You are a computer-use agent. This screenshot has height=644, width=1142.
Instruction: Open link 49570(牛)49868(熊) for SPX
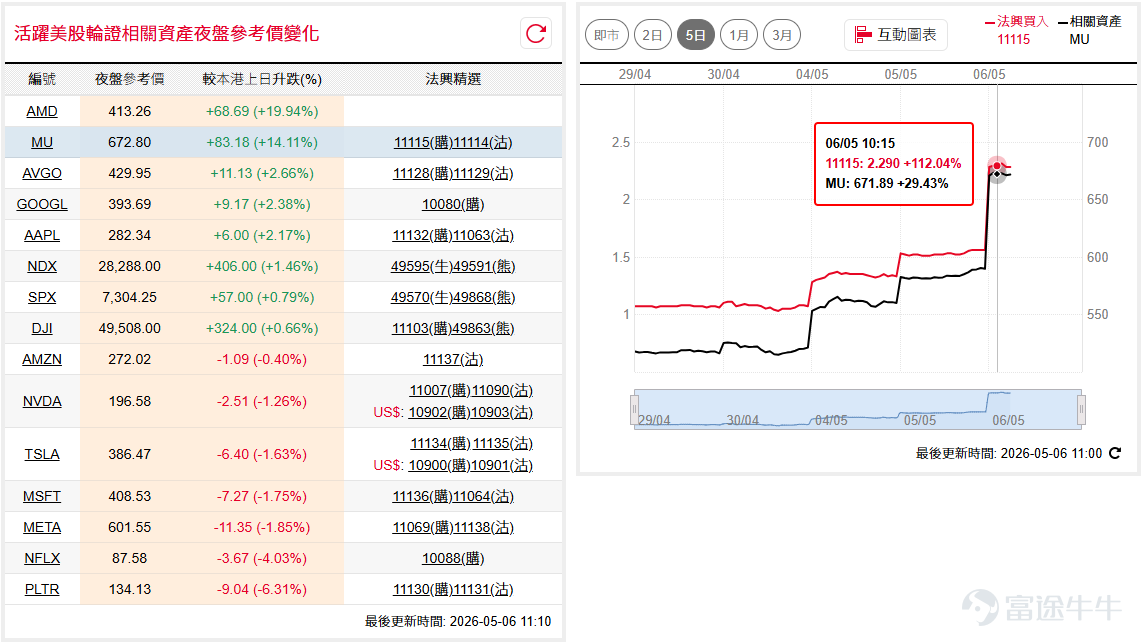point(453,297)
